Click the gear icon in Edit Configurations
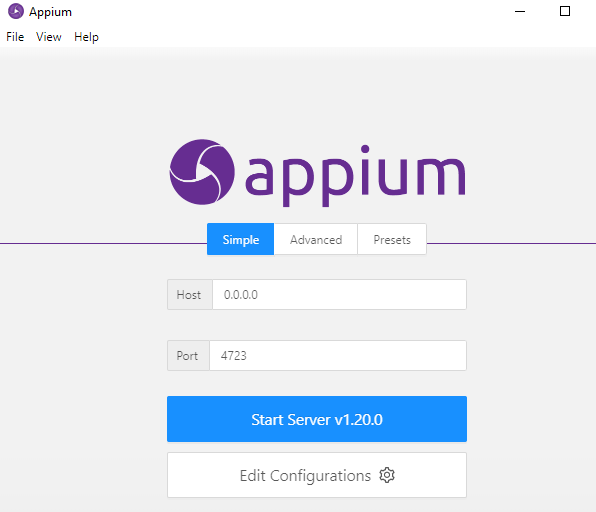Image resolution: width=596 pixels, height=512 pixels. (x=387, y=475)
